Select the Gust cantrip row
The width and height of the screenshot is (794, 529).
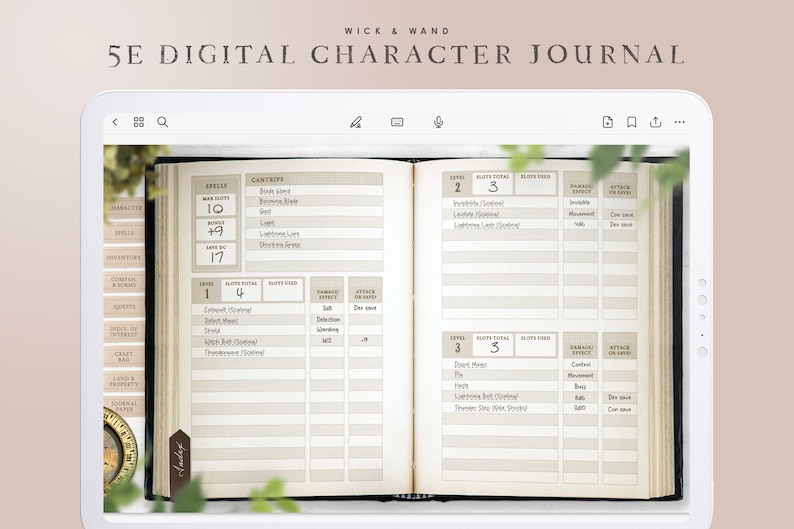(x=314, y=212)
